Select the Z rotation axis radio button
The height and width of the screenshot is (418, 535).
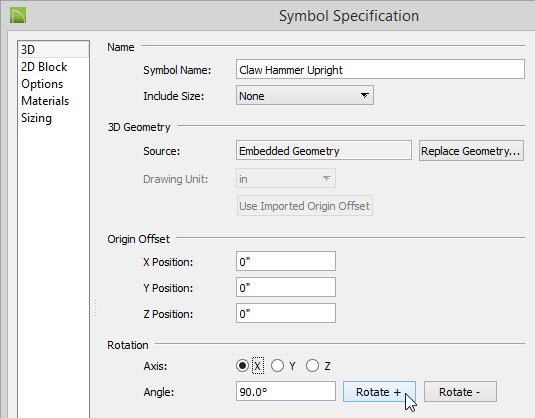312,366
